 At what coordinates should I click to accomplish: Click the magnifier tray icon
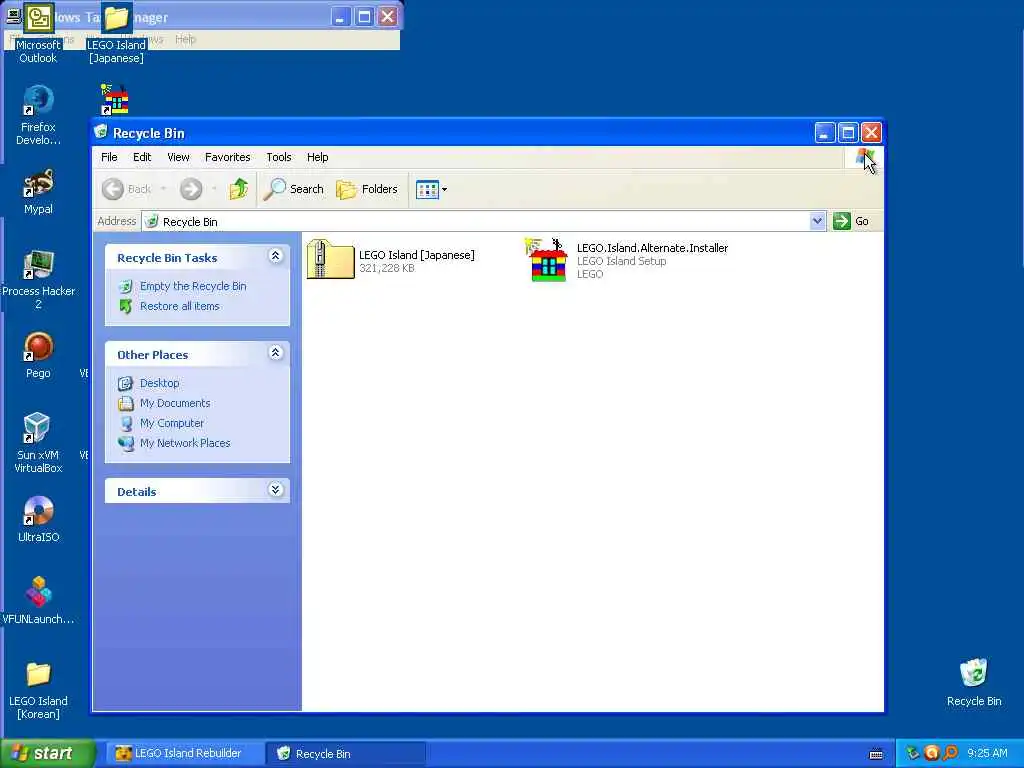coord(950,753)
